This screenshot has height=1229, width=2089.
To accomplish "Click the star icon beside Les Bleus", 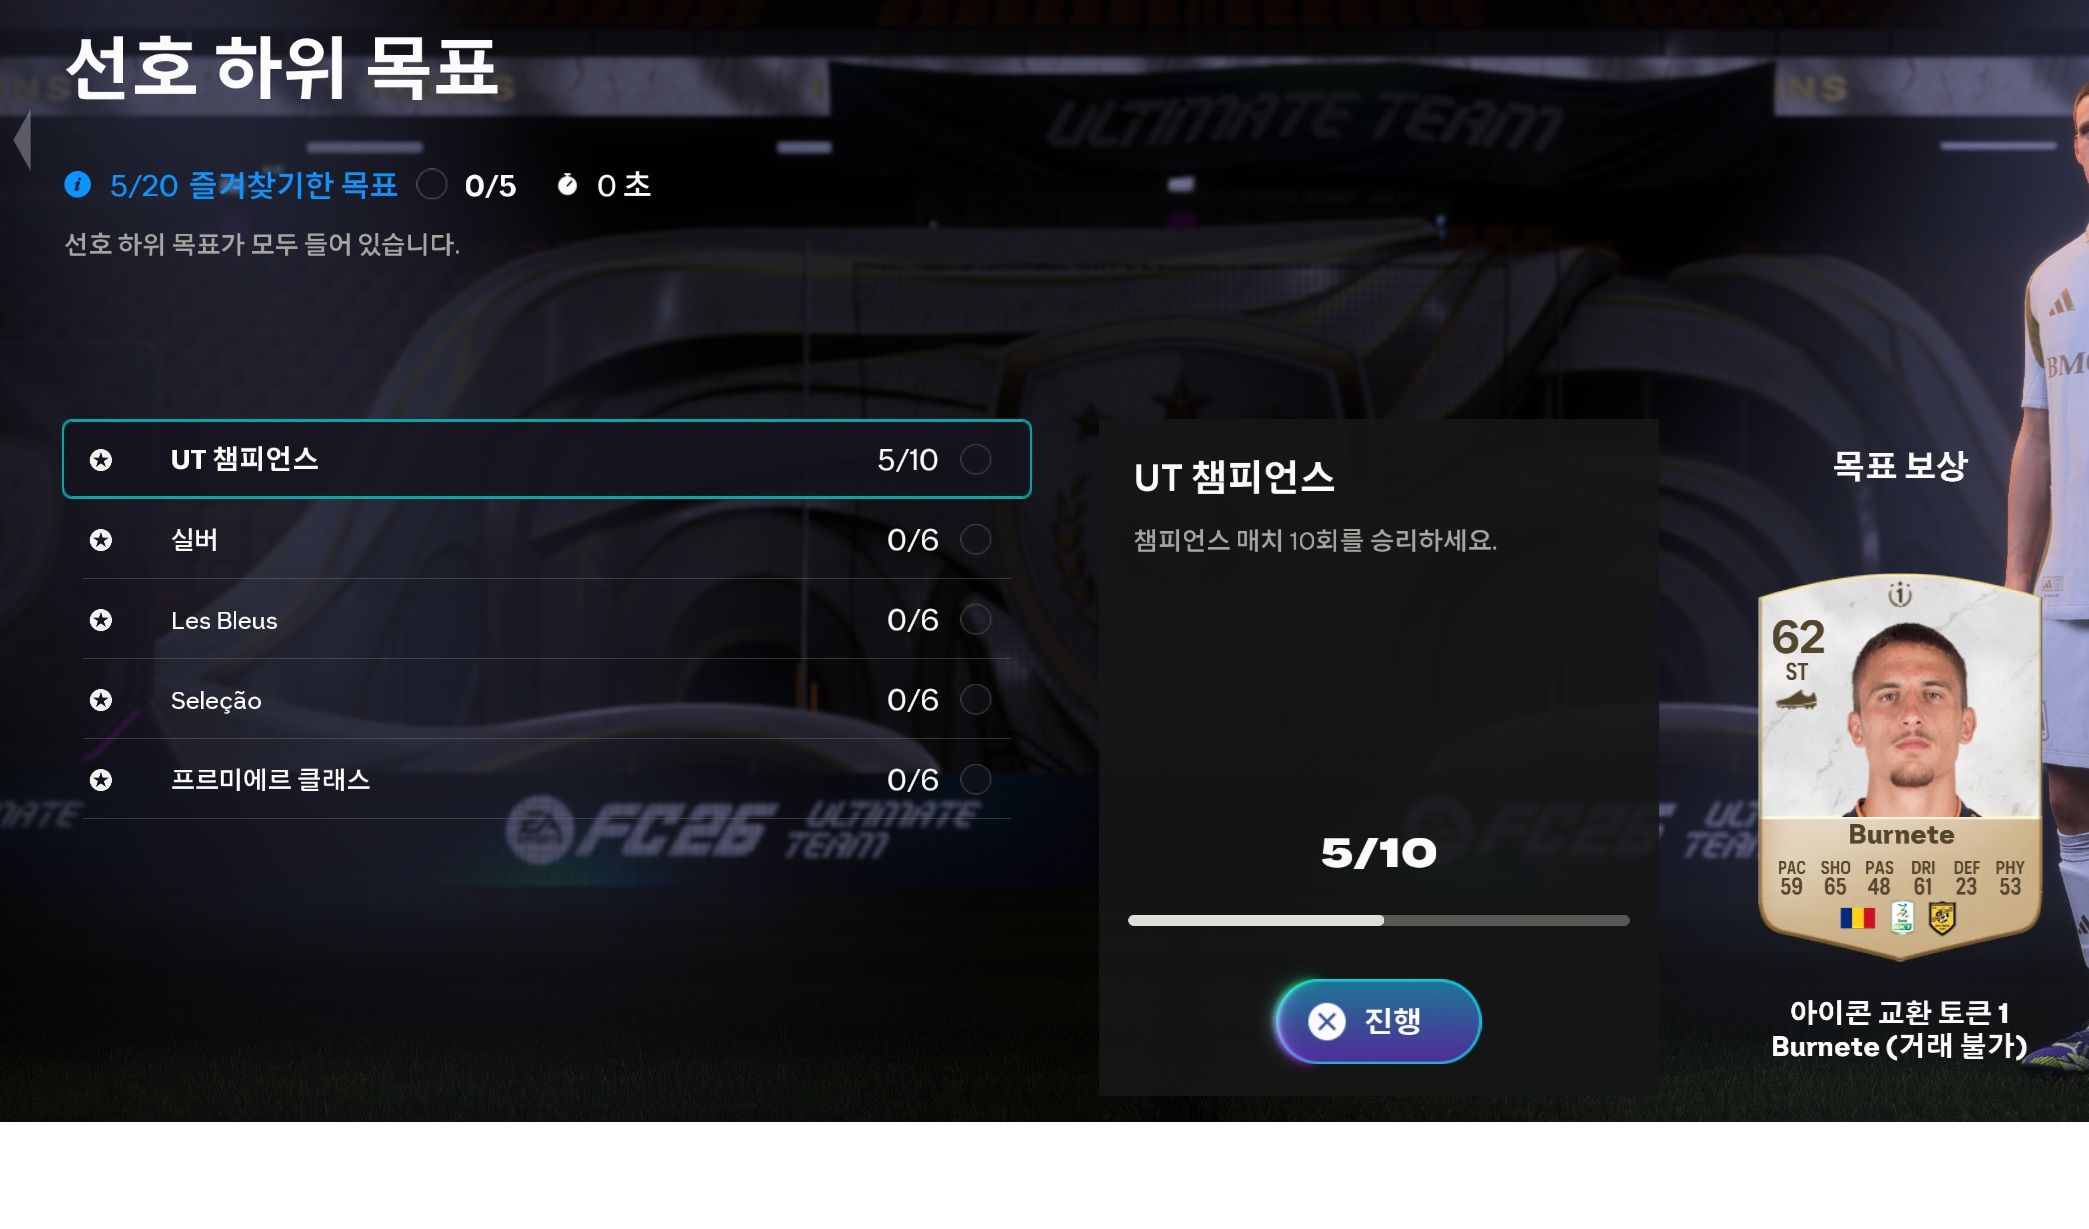I will 101,620.
